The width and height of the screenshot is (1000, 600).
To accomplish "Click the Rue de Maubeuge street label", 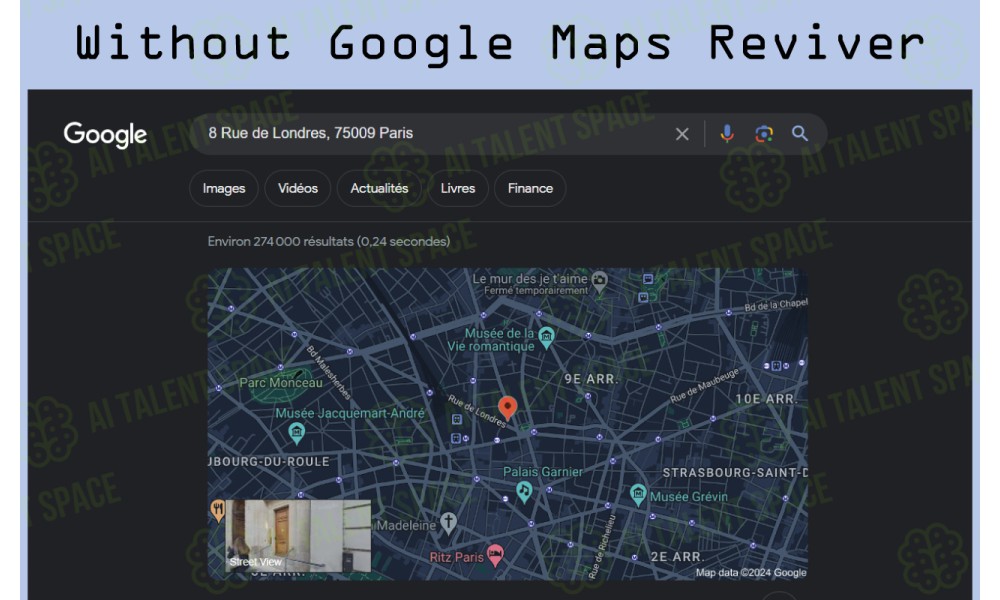I will pyautogui.click(x=704, y=385).
